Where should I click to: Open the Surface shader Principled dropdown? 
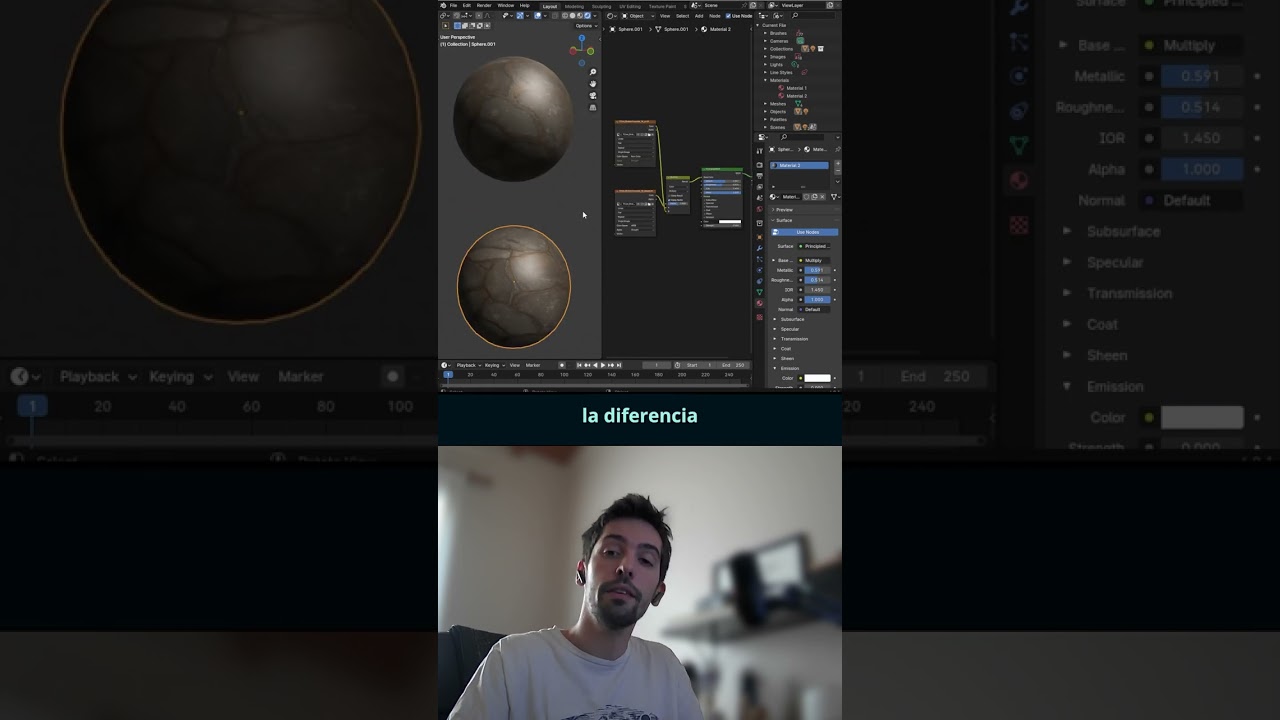(814, 246)
